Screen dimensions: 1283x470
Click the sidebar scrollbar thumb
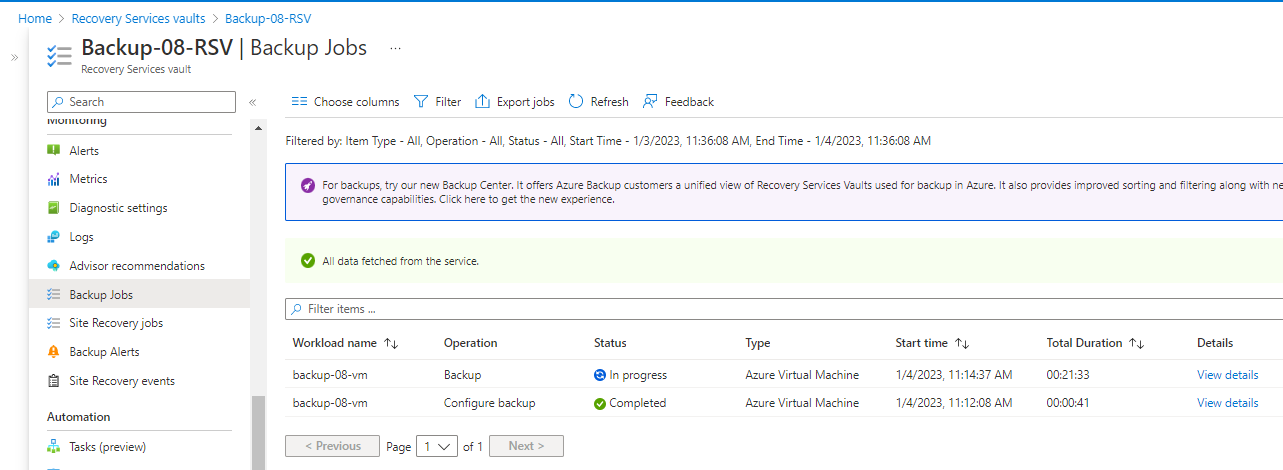pos(259,432)
